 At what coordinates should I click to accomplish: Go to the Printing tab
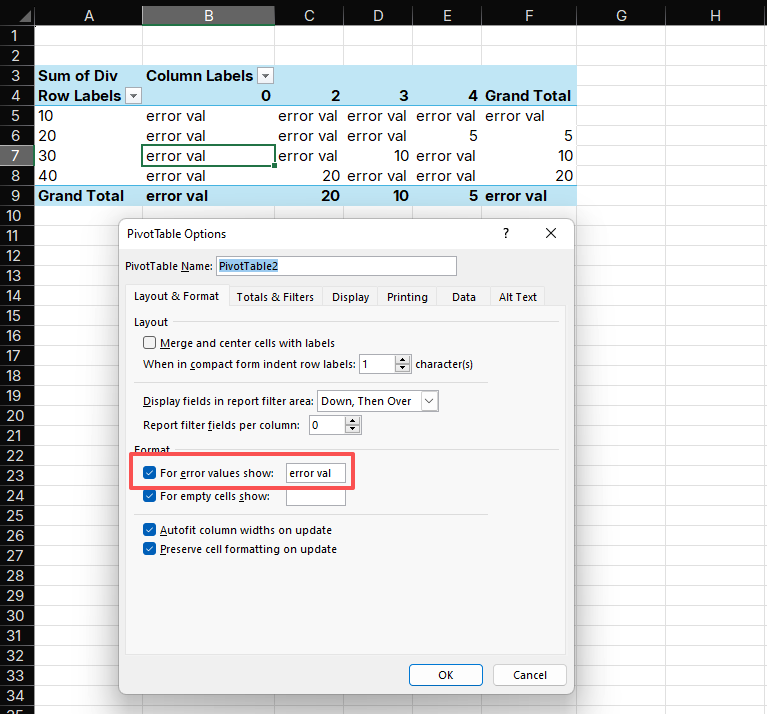[407, 297]
